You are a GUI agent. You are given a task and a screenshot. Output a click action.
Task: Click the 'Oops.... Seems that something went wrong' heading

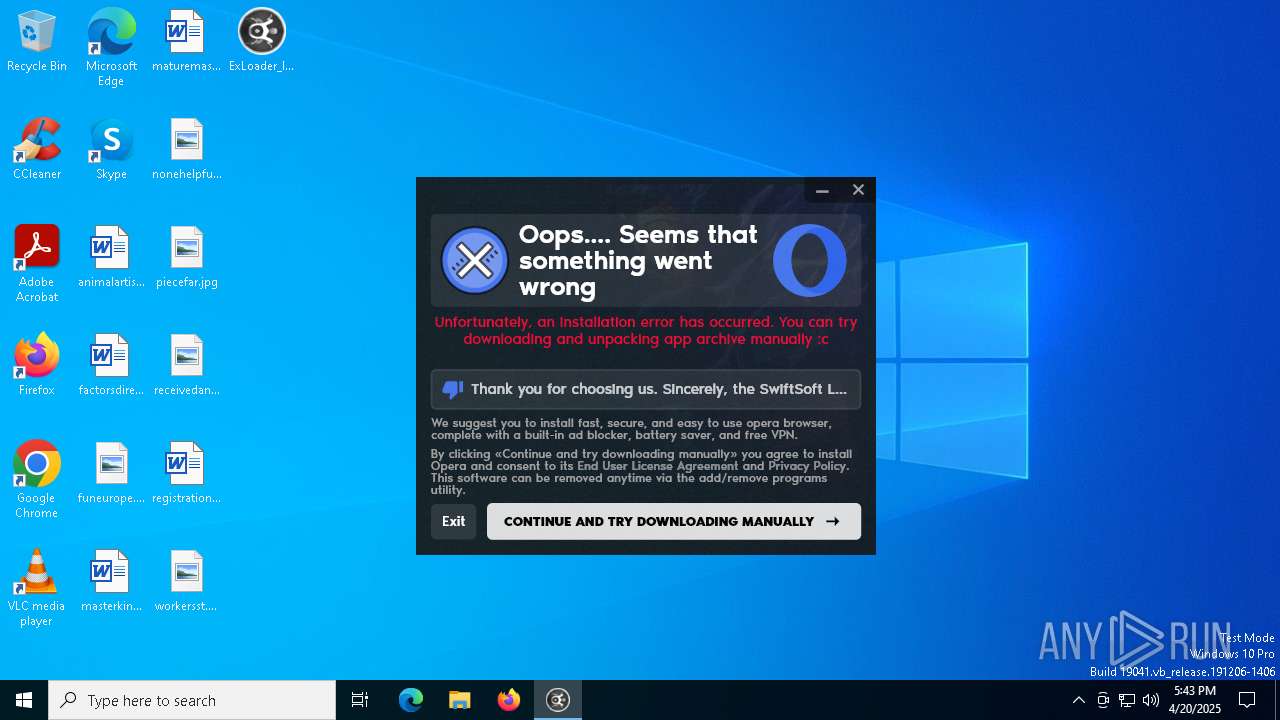point(638,260)
